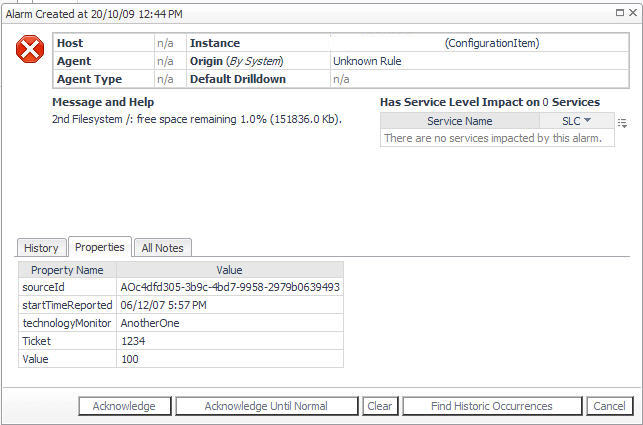Select the Properties tab
Screen dimensions: 643x425
point(100,247)
